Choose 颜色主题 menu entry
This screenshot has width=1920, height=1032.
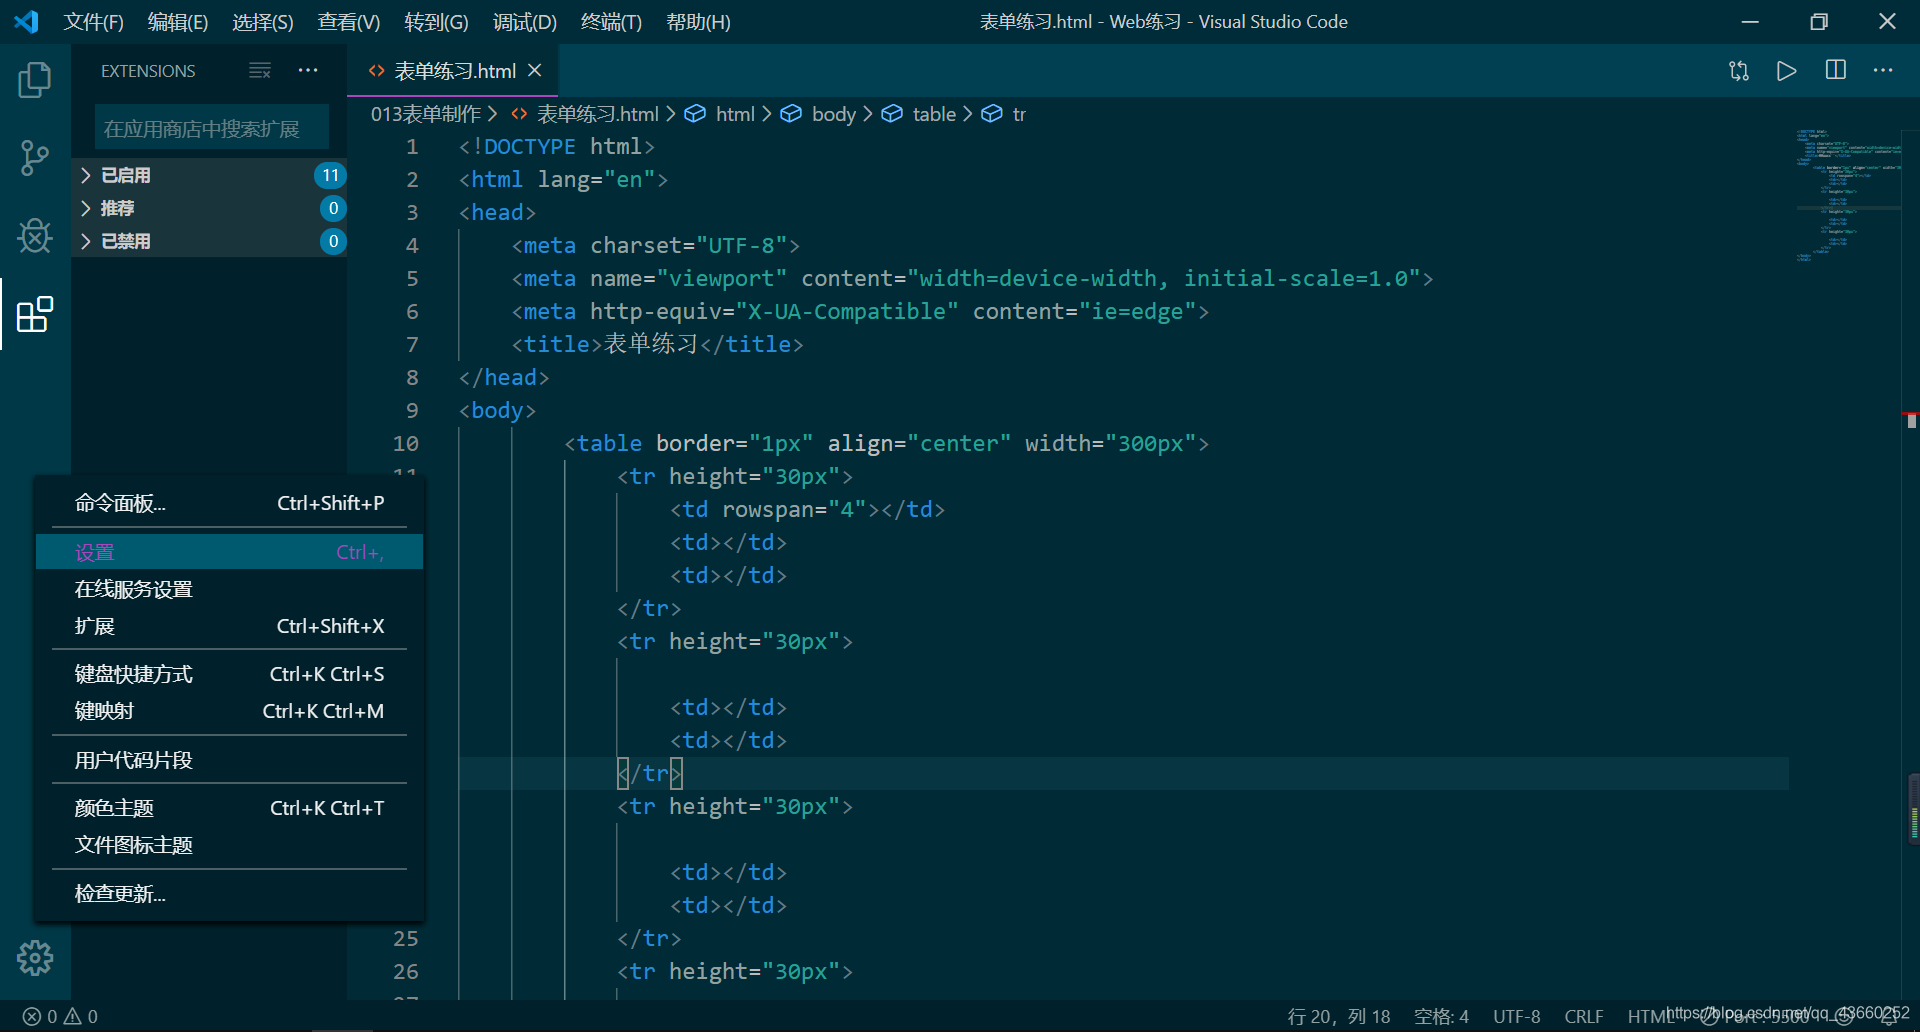pyautogui.click(x=230, y=808)
